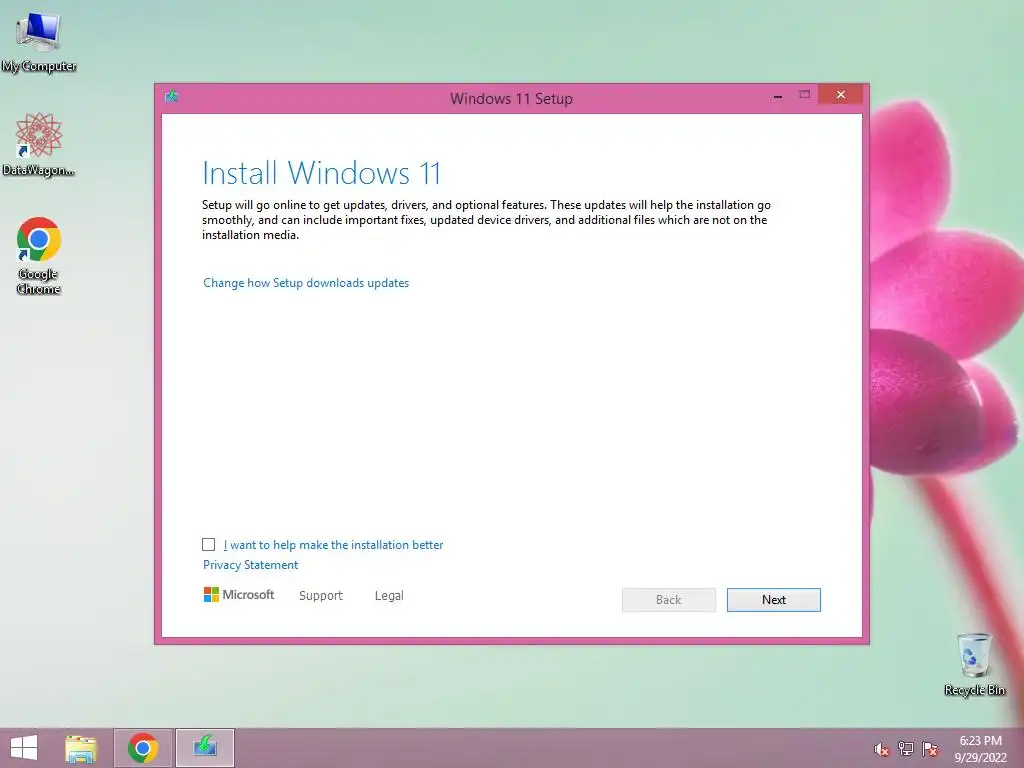Select the DataWagon desktop shortcut
The image size is (1024, 768).
click(x=39, y=144)
